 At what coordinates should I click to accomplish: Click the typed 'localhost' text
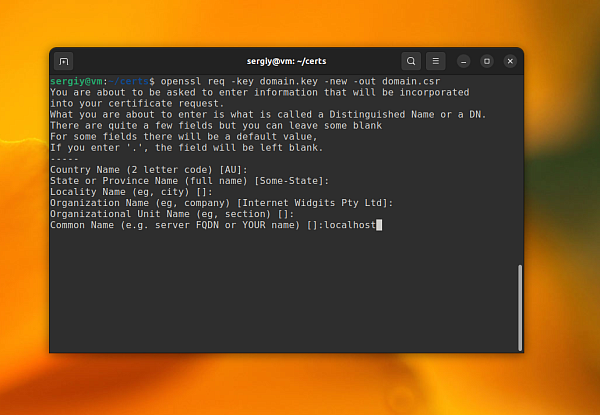click(x=350, y=225)
